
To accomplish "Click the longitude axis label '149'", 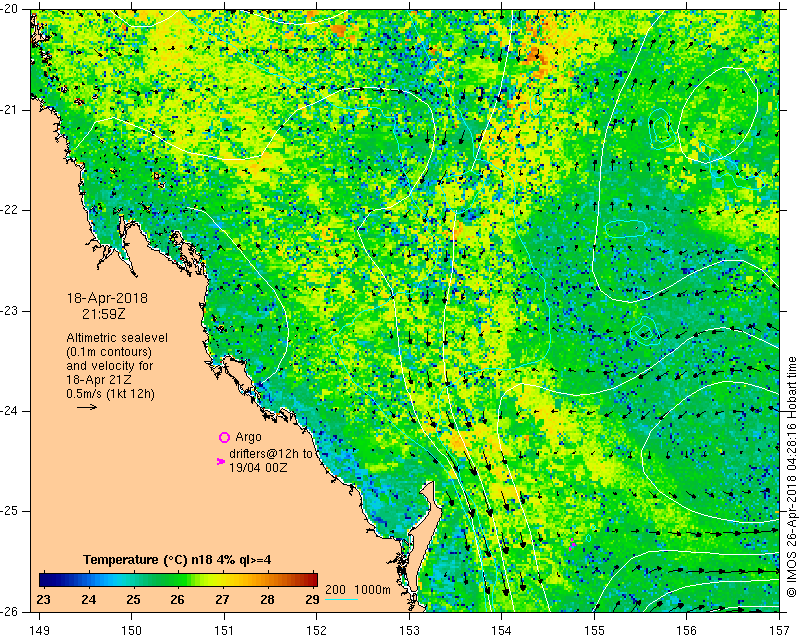I will click(x=39, y=631).
